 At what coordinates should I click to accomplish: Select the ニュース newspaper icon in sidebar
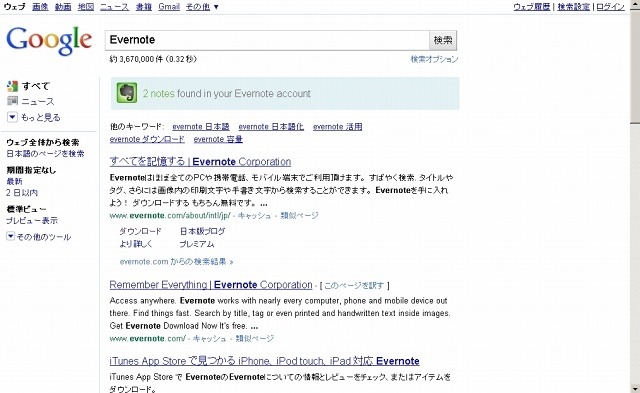12,101
